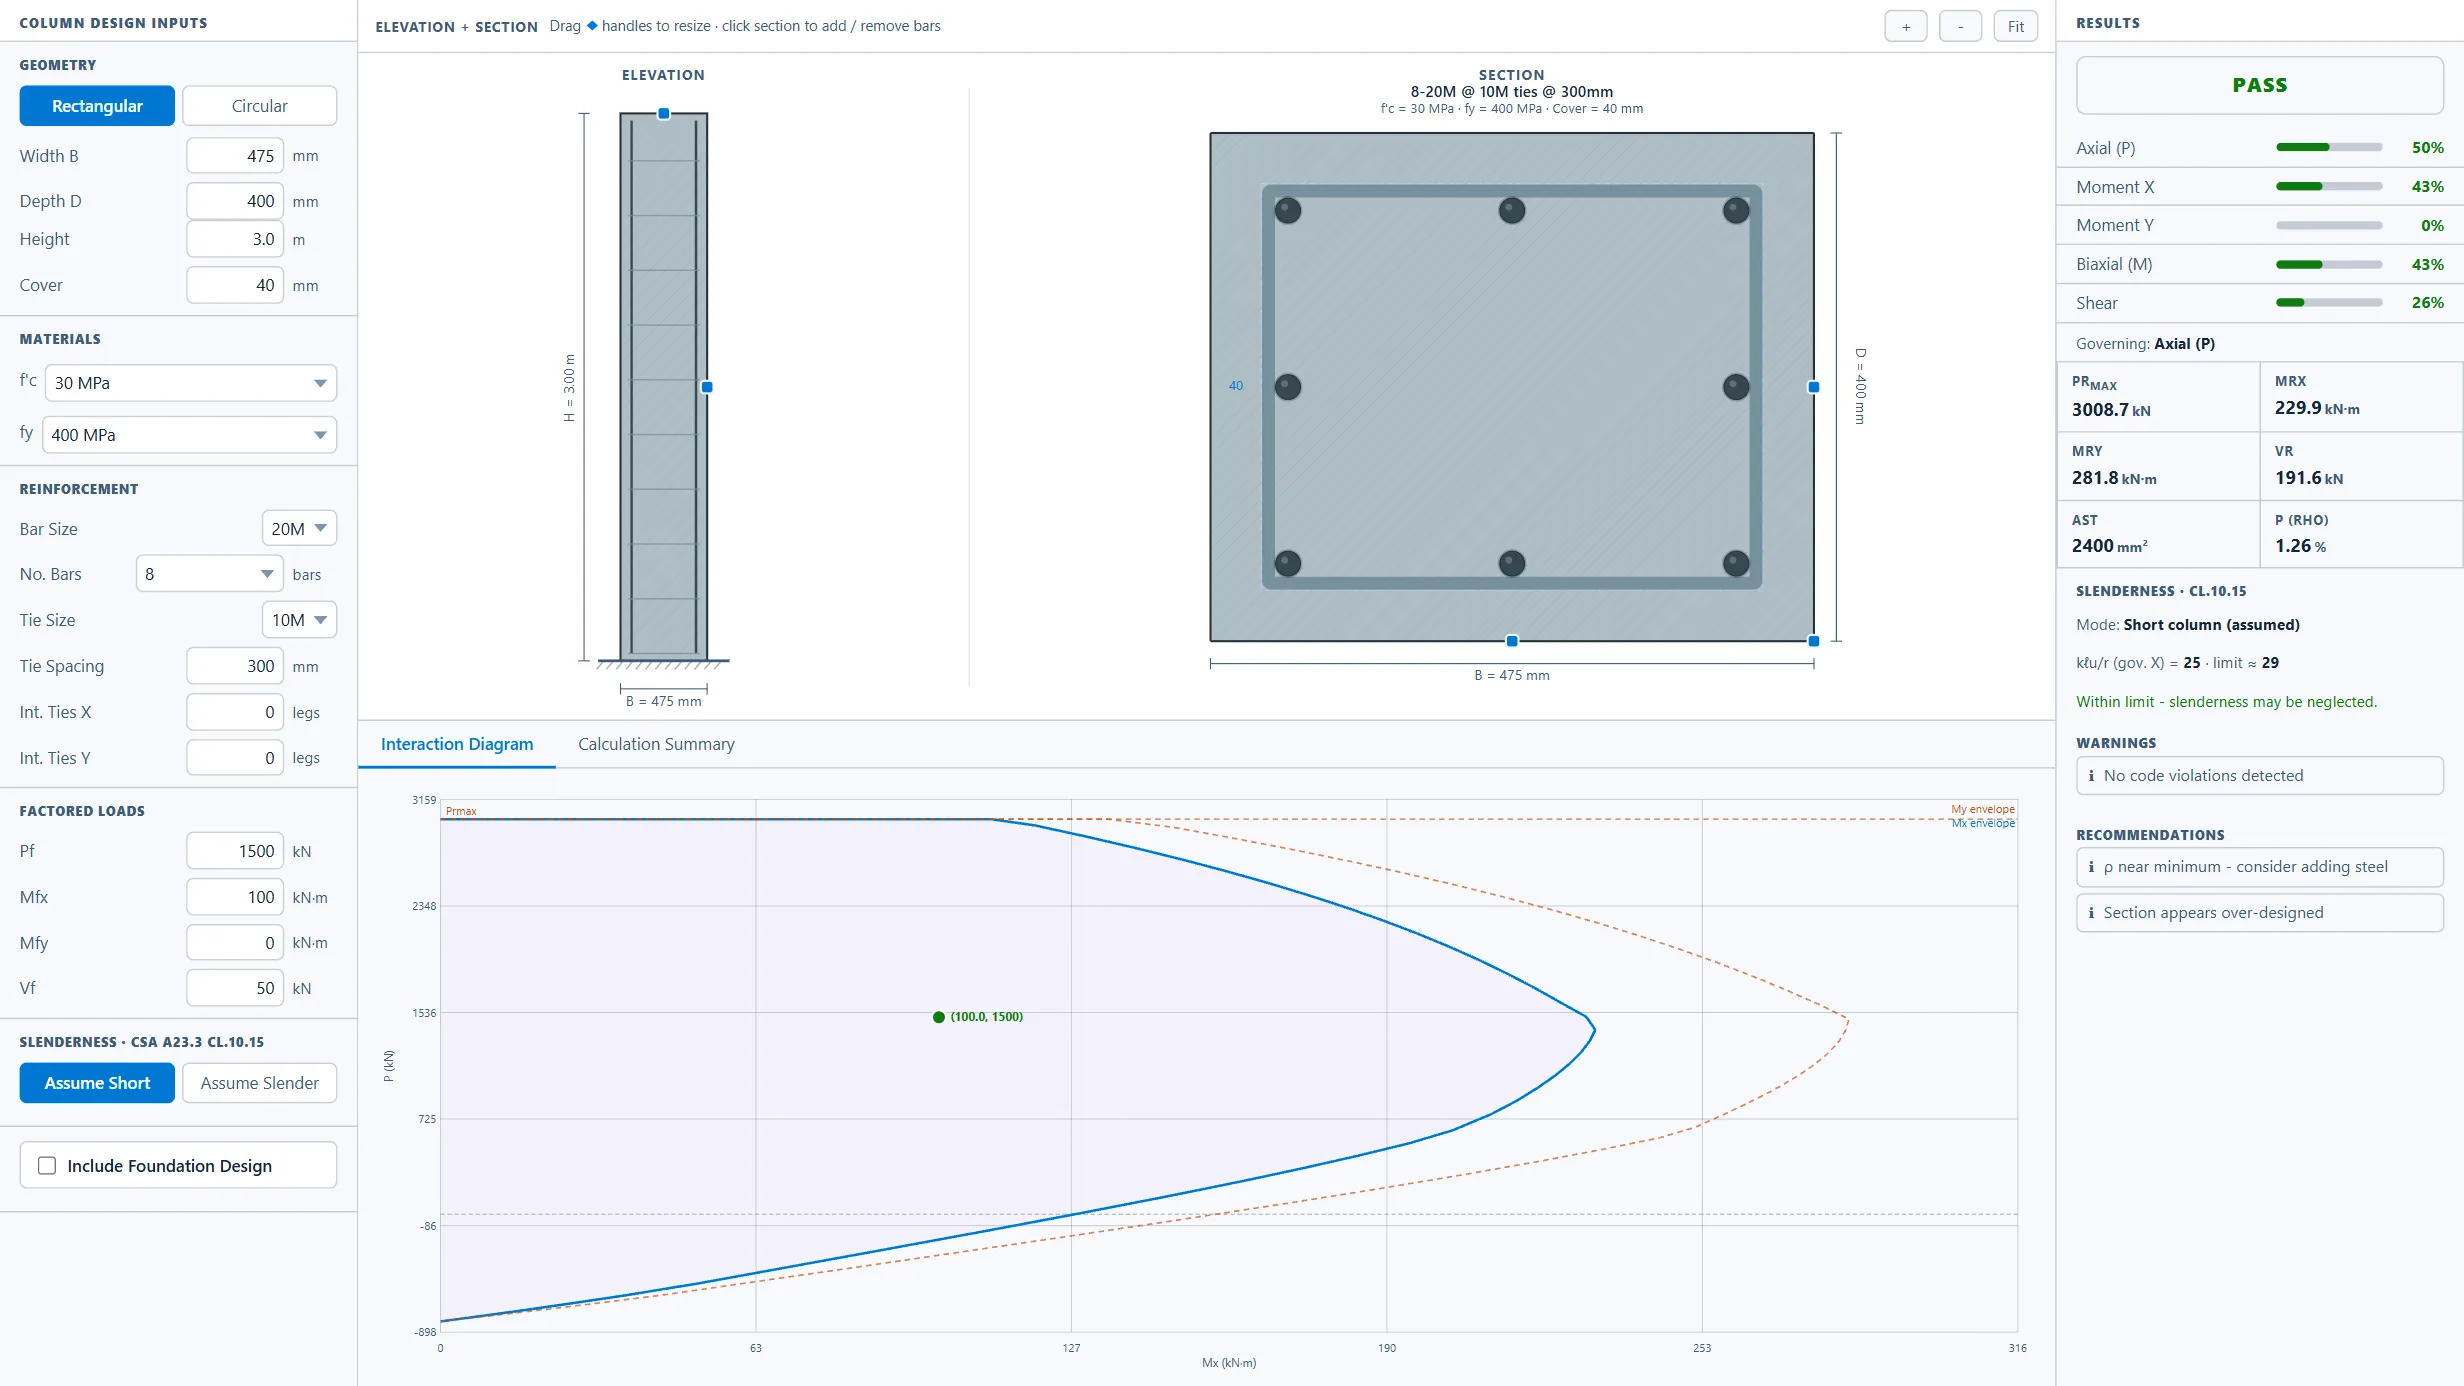Click the Height input field

coord(235,239)
